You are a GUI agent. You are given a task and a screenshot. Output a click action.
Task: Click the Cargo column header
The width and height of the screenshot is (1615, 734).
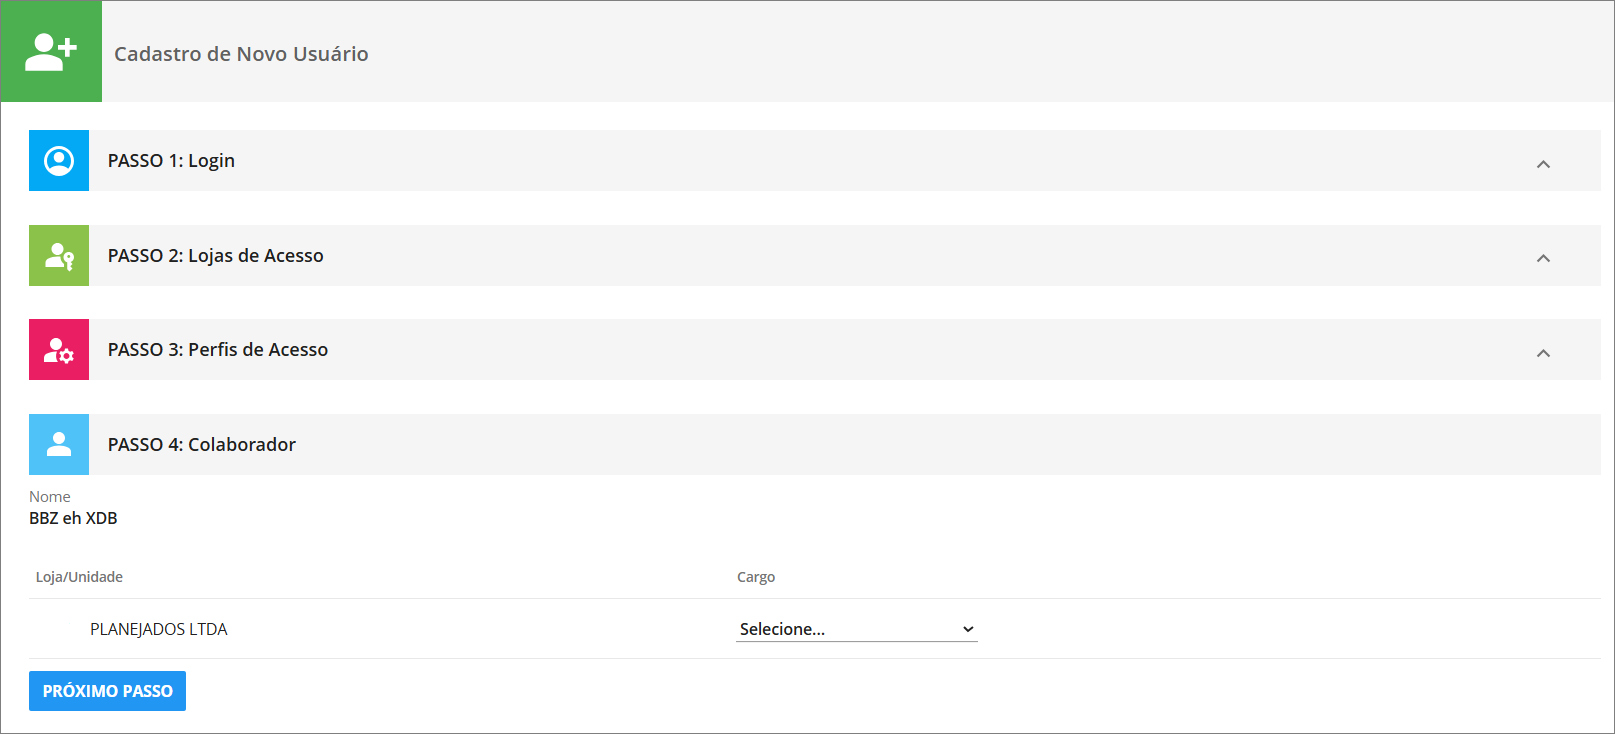coord(756,577)
